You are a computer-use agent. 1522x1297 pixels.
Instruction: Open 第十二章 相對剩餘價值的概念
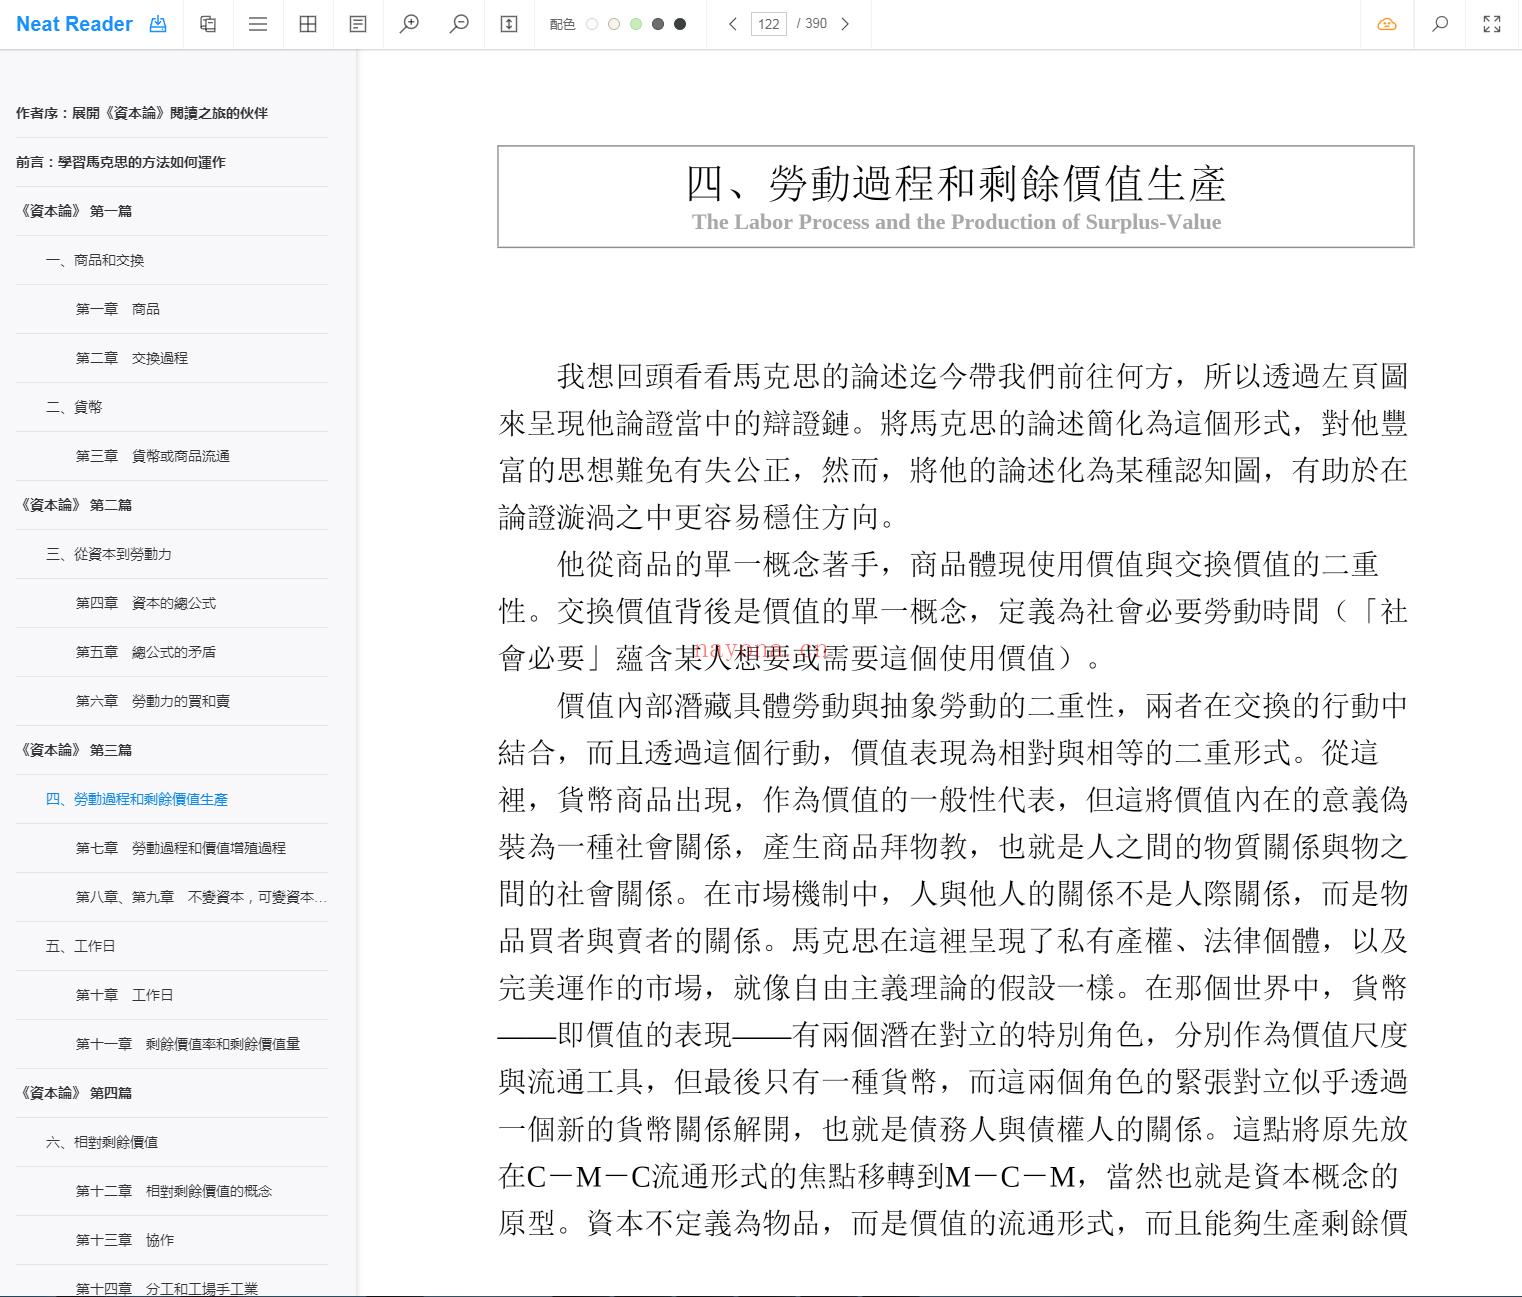(x=174, y=1191)
